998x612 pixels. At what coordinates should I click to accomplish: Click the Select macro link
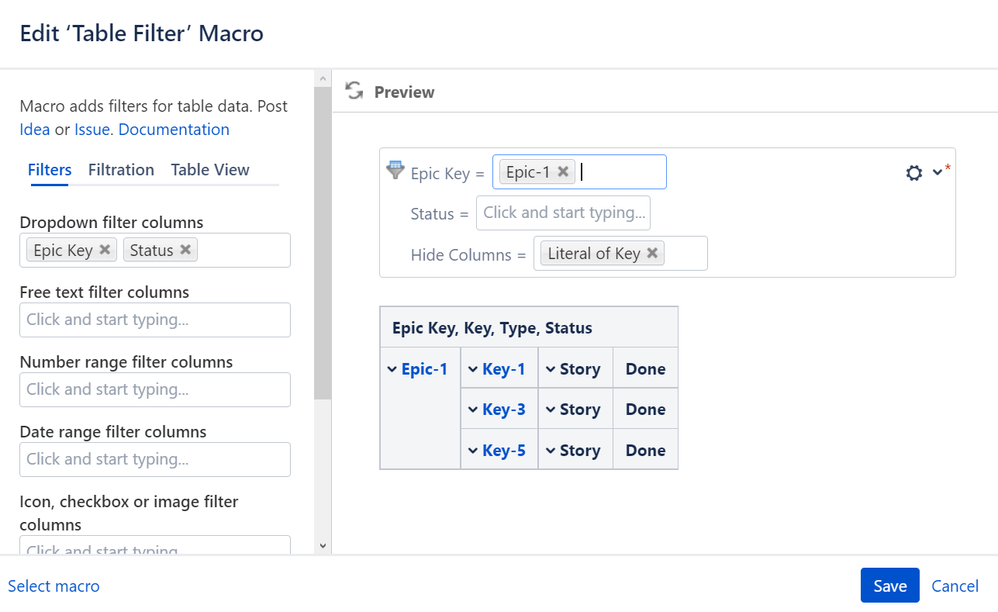54,586
